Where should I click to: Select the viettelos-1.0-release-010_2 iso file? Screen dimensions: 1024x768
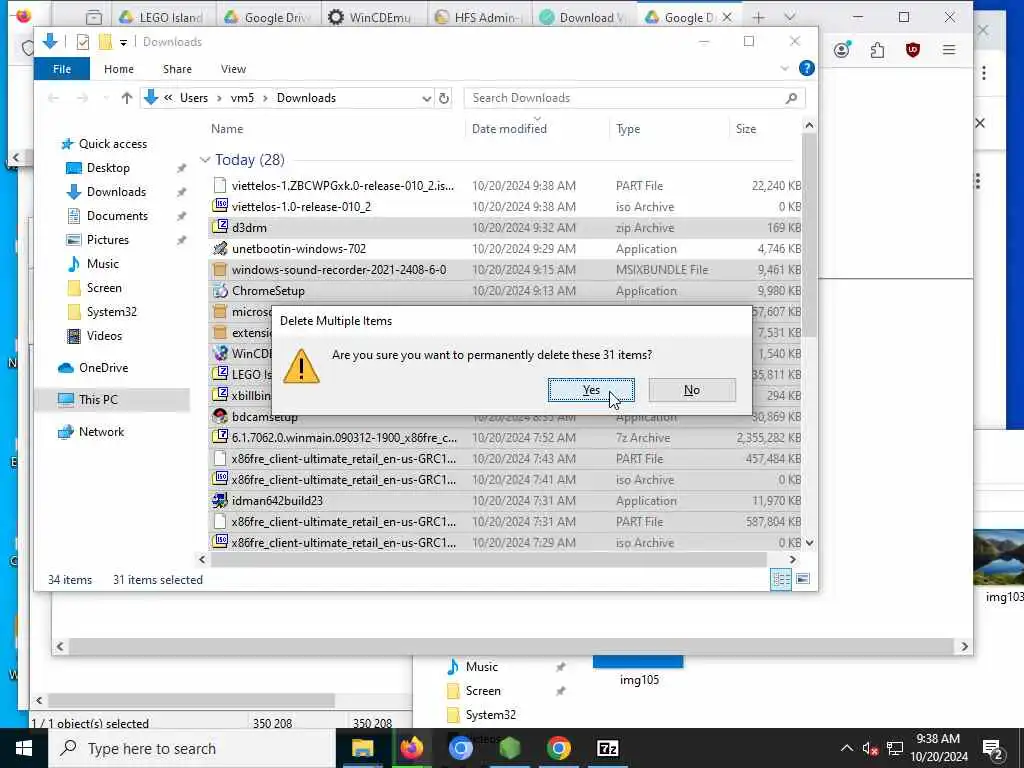505,207
